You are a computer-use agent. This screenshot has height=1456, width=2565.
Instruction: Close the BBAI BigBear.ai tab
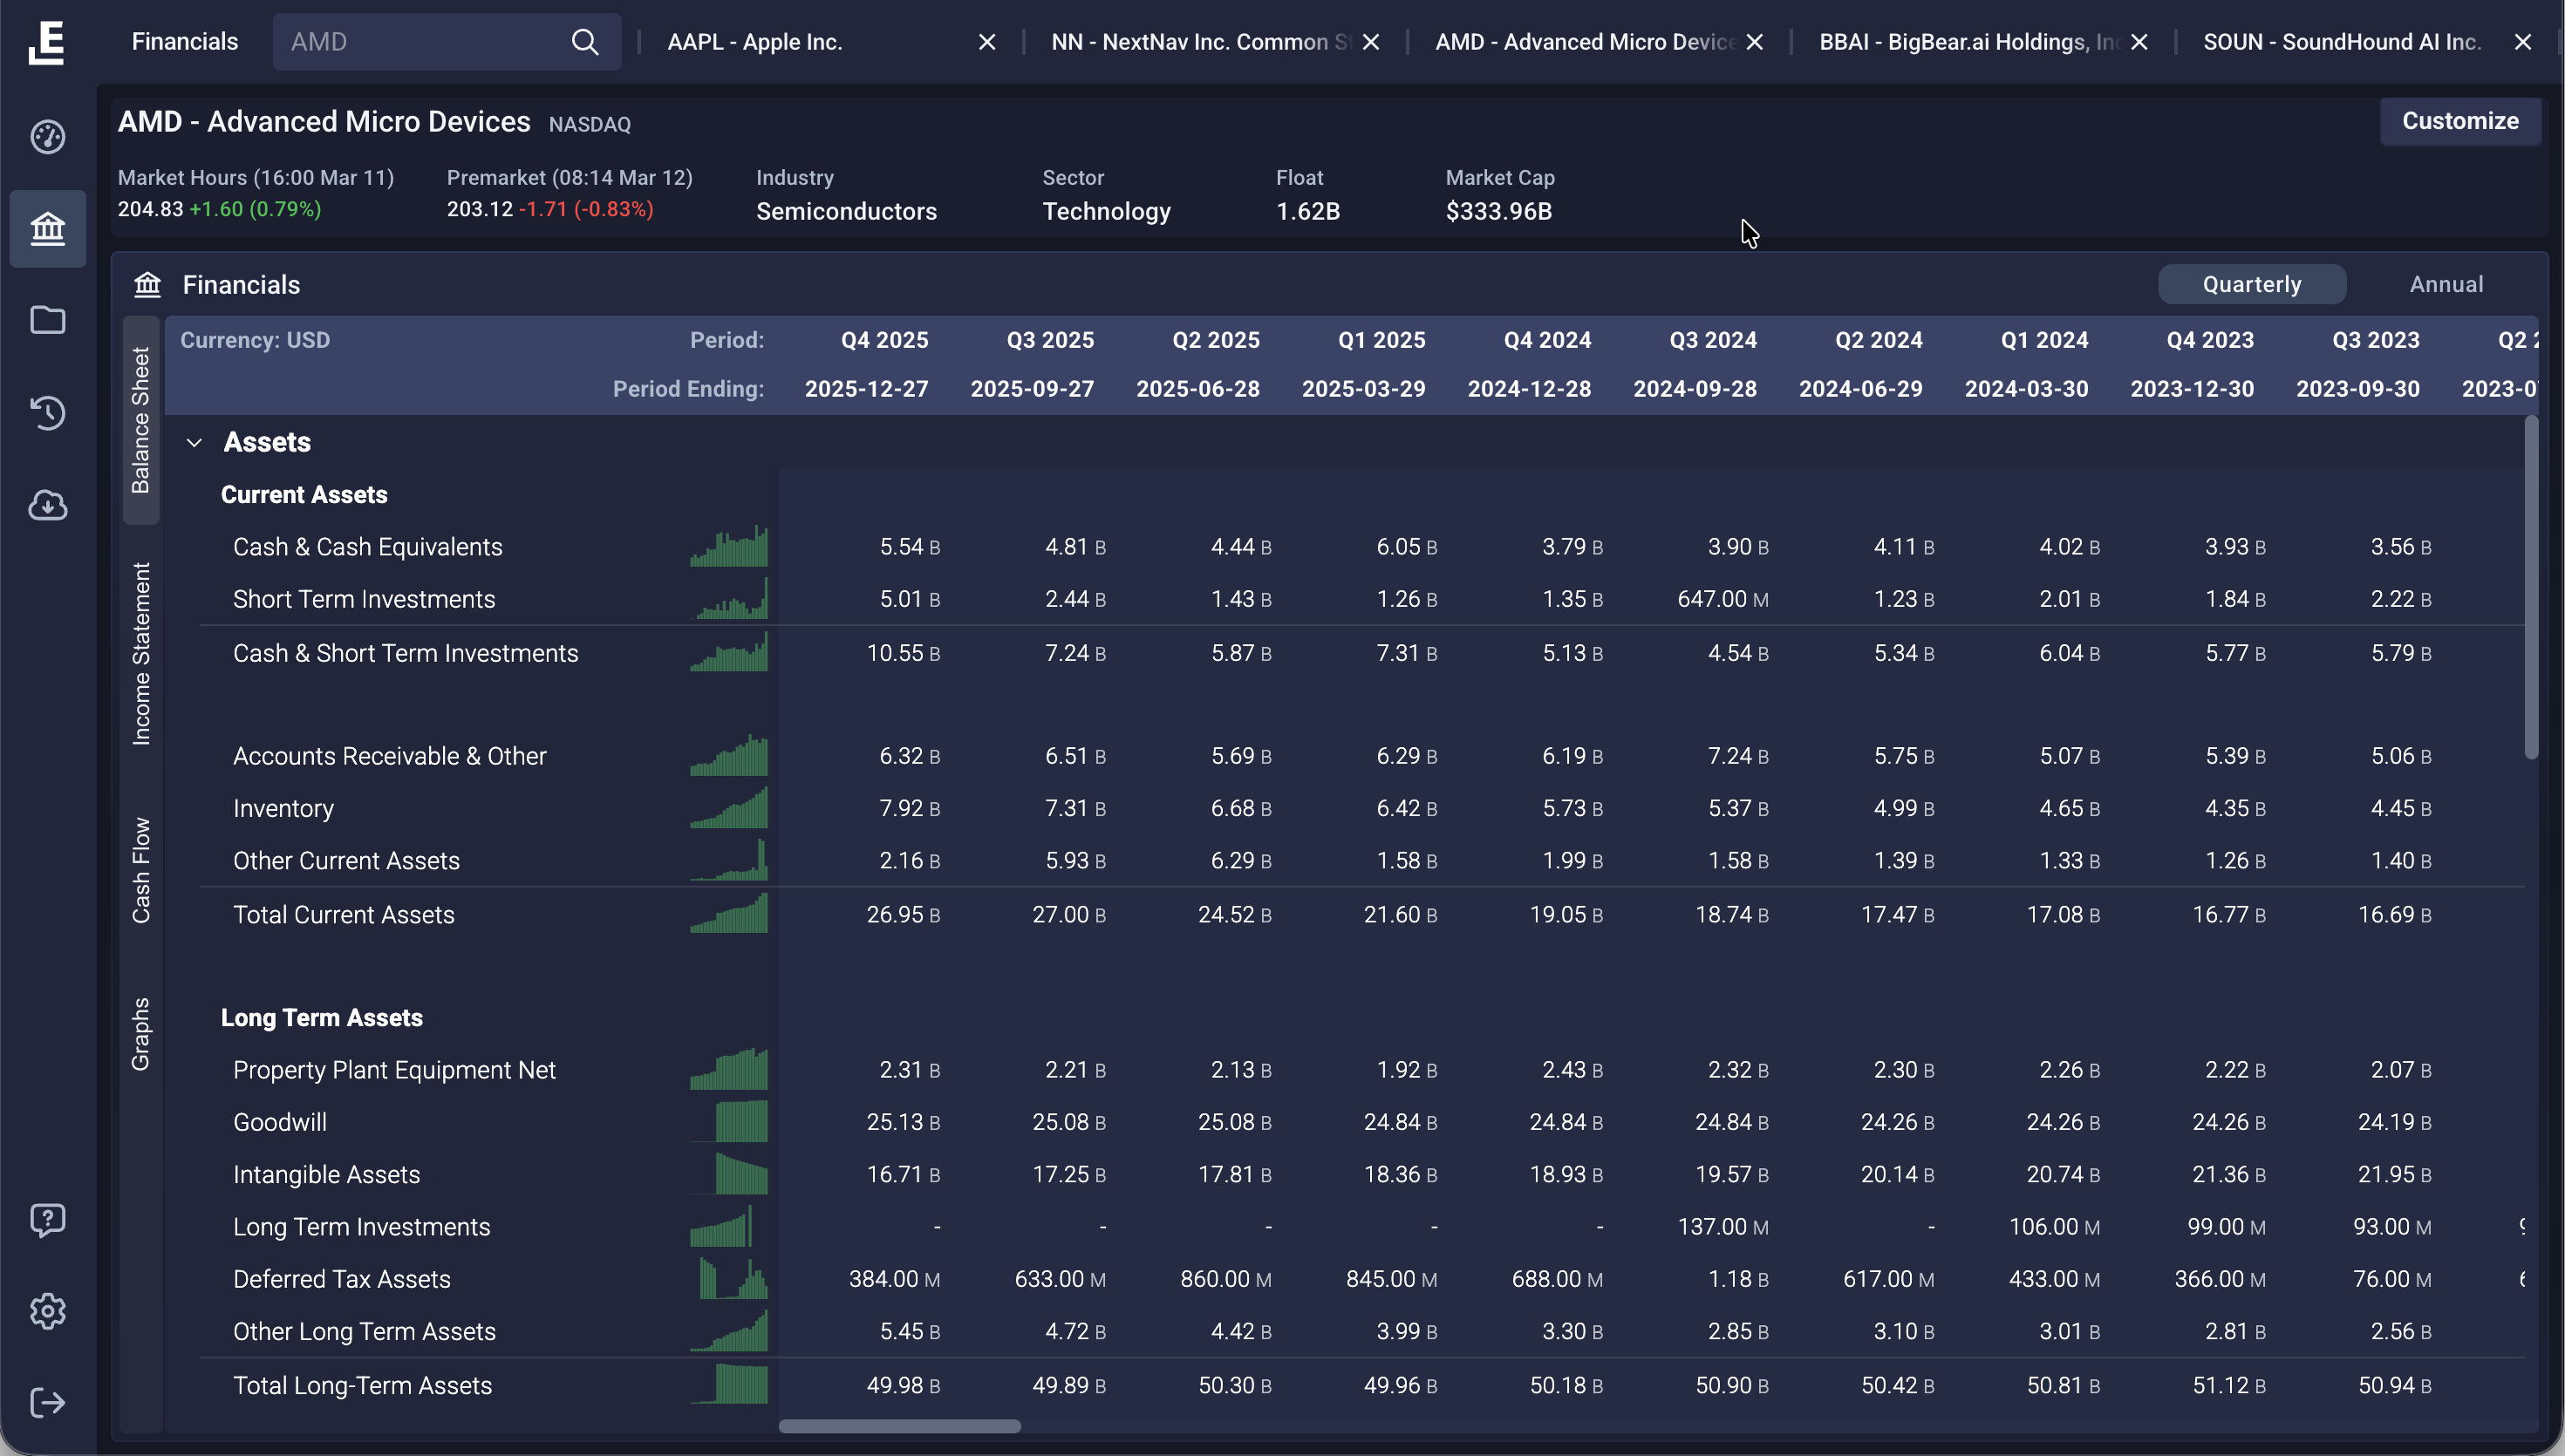2139,42
